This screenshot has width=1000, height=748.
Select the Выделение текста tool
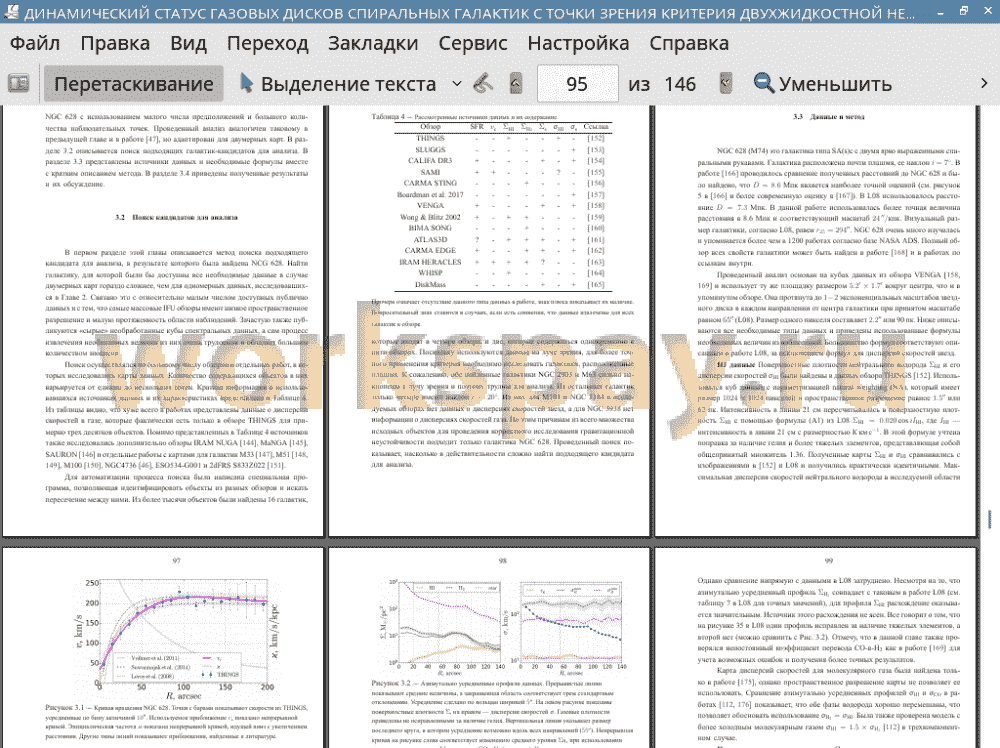(x=338, y=84)
